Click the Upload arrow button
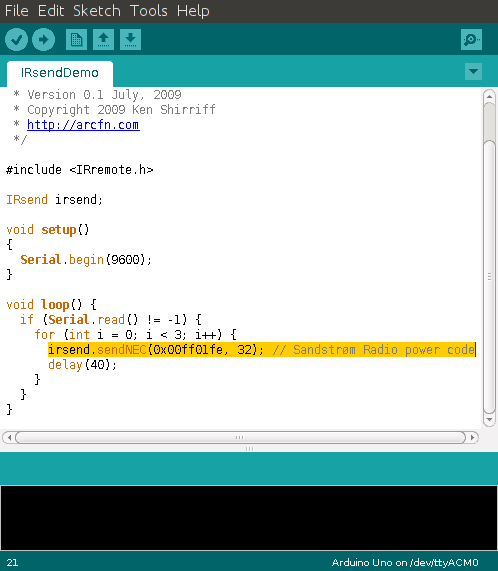The width and height of the screenshot is (498, 571). pyautogui.click(x=43, y=39)
